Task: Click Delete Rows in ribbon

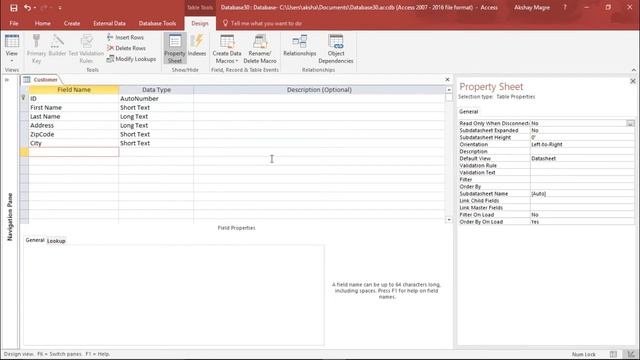Action: click(126, 48)
